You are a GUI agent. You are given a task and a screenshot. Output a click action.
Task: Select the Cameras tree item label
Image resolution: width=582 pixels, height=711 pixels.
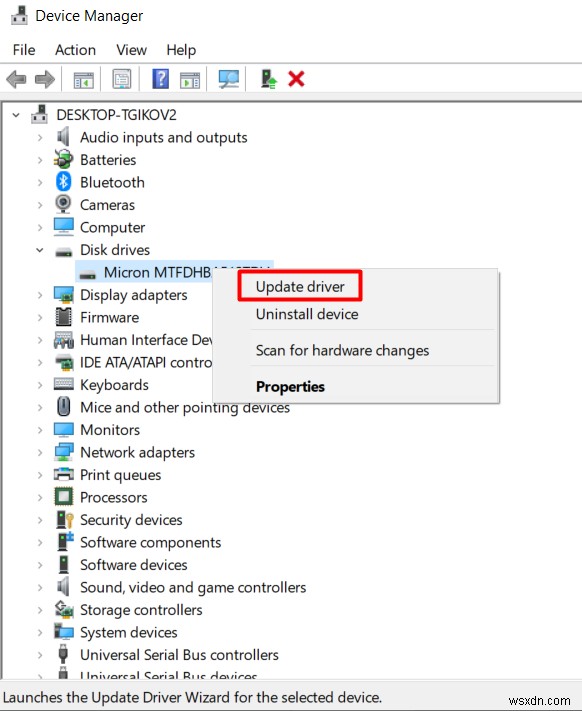(x=107, y=205)
